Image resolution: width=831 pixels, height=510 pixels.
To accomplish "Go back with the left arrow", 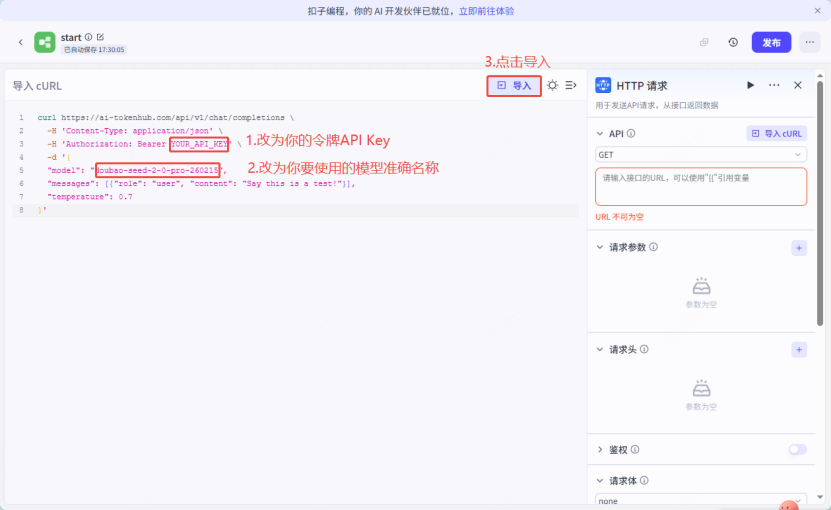I will coord(21,42).
